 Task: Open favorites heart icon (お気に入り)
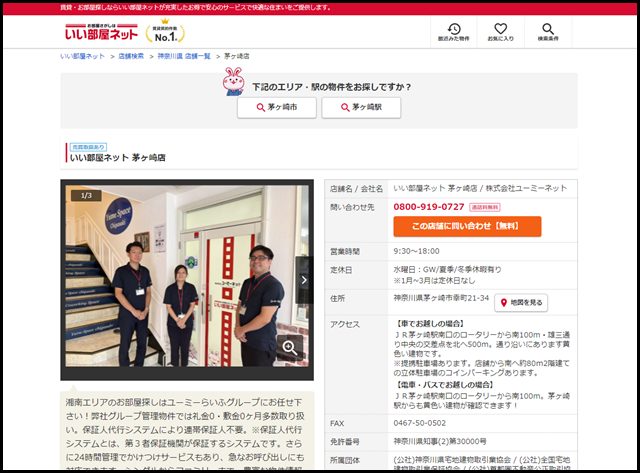coord(500,32)
